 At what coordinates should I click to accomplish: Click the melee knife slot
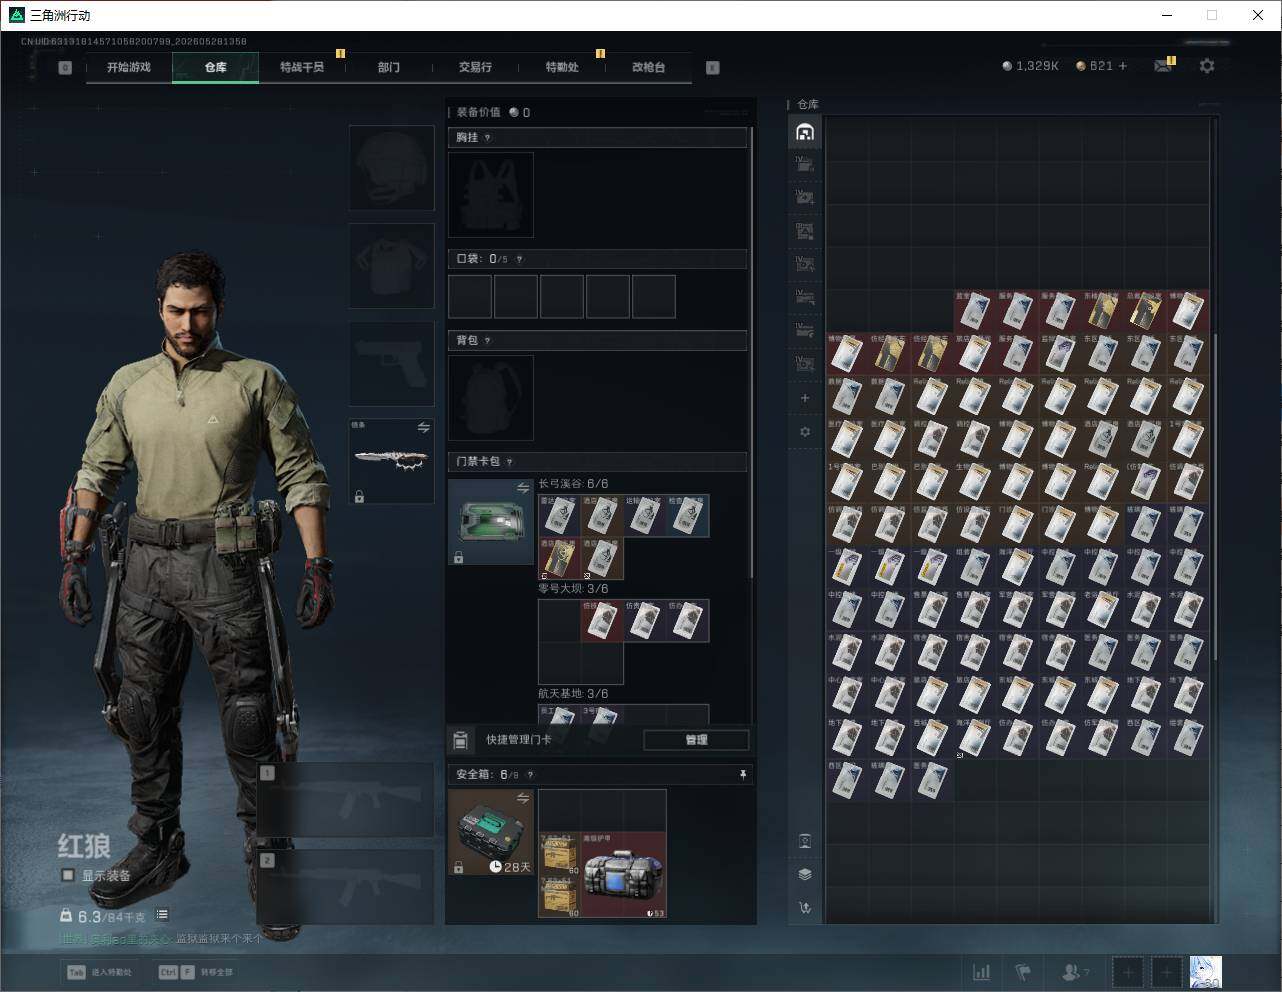point(392,461)
